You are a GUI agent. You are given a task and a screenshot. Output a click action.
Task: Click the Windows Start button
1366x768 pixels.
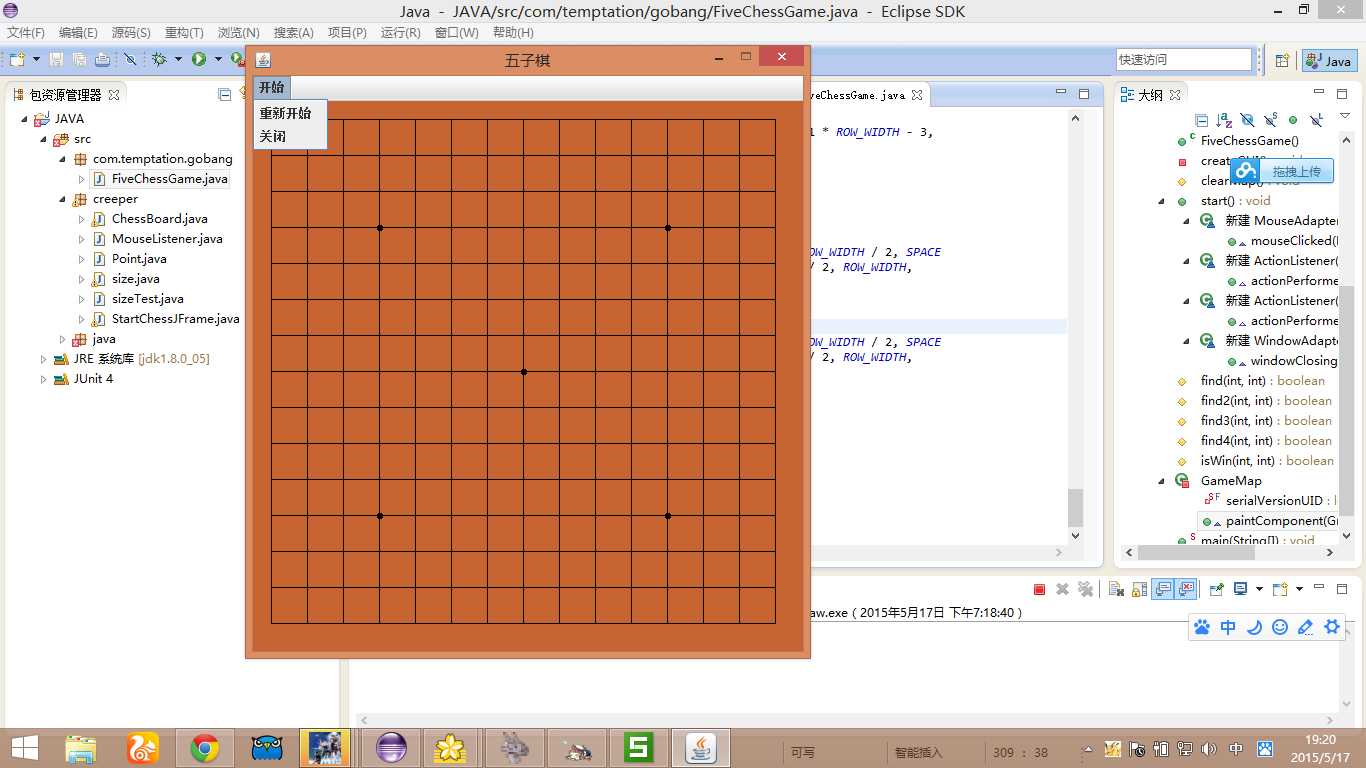(23, 747)
